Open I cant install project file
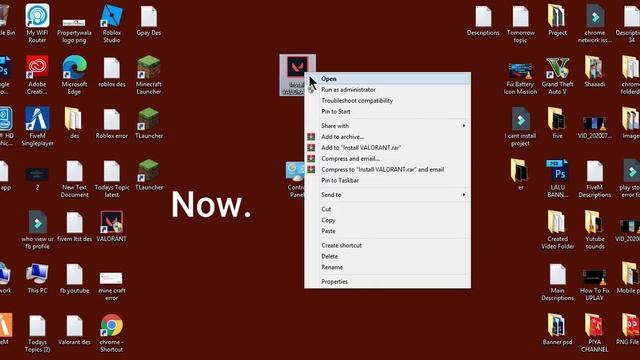The width and height of the screenshot is (640, 360). click(520, 119)
